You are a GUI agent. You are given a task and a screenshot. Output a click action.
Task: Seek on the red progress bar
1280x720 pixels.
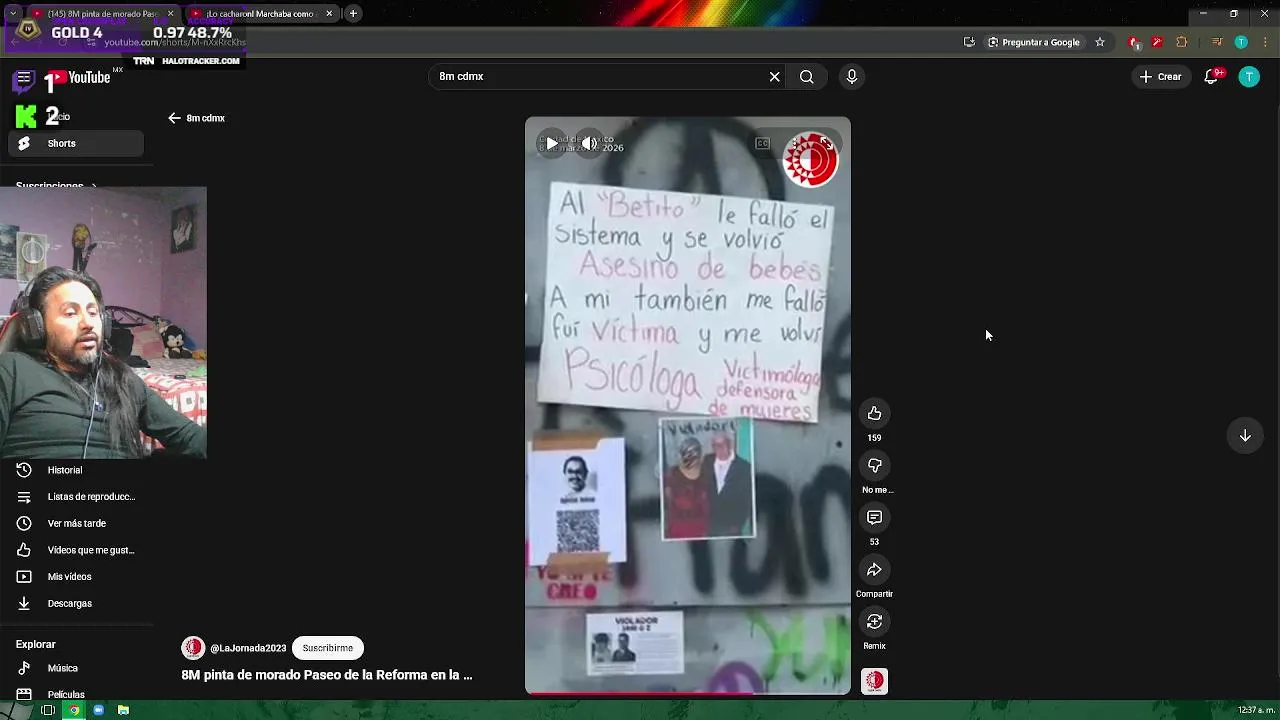click(688, 692)
